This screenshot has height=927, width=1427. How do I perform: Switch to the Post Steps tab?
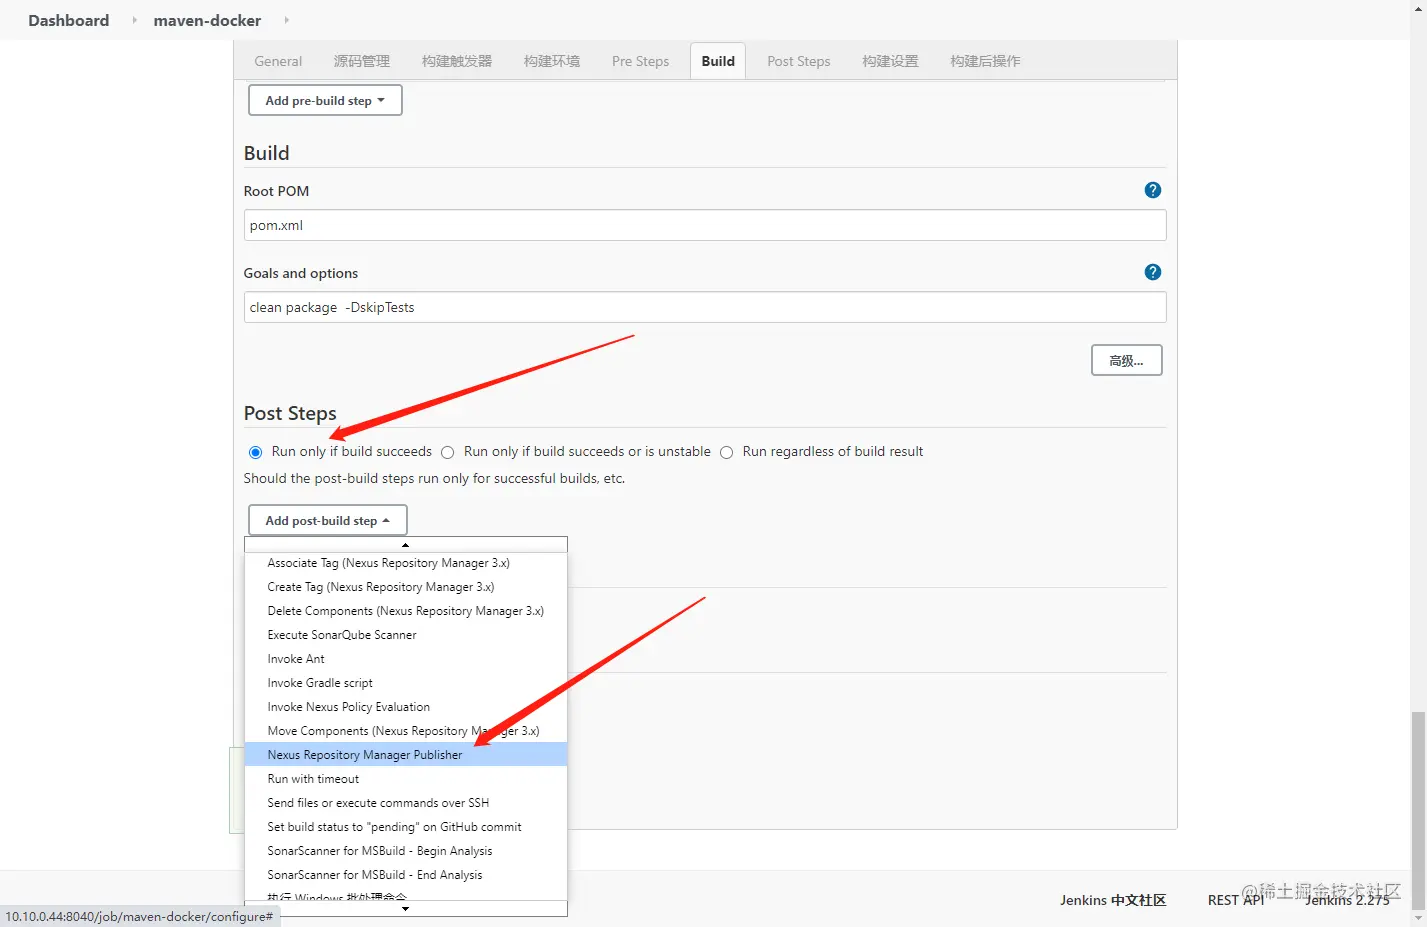click(799, 61)
